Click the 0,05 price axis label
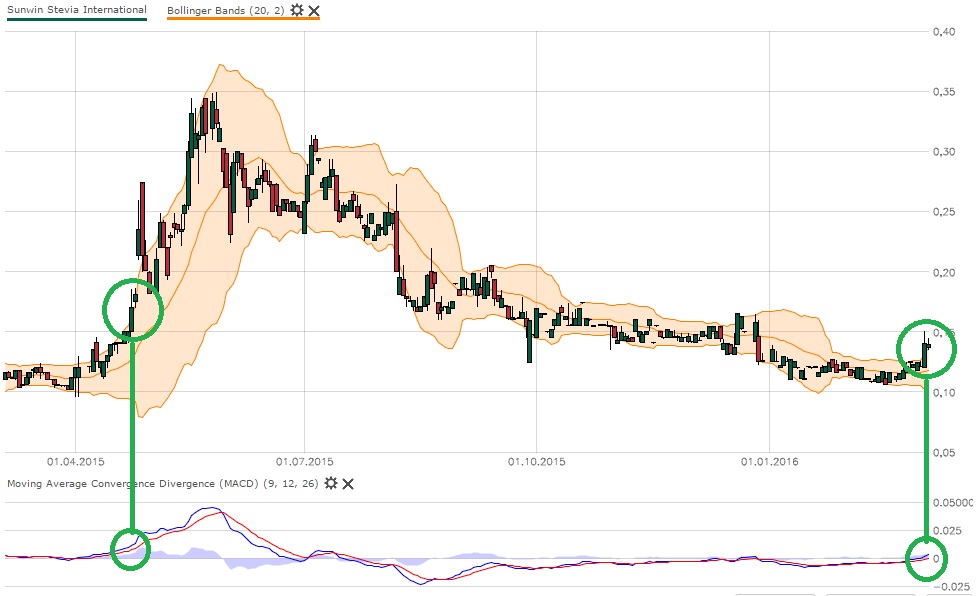This screenshot has height=596, width=977. [944, 453]
